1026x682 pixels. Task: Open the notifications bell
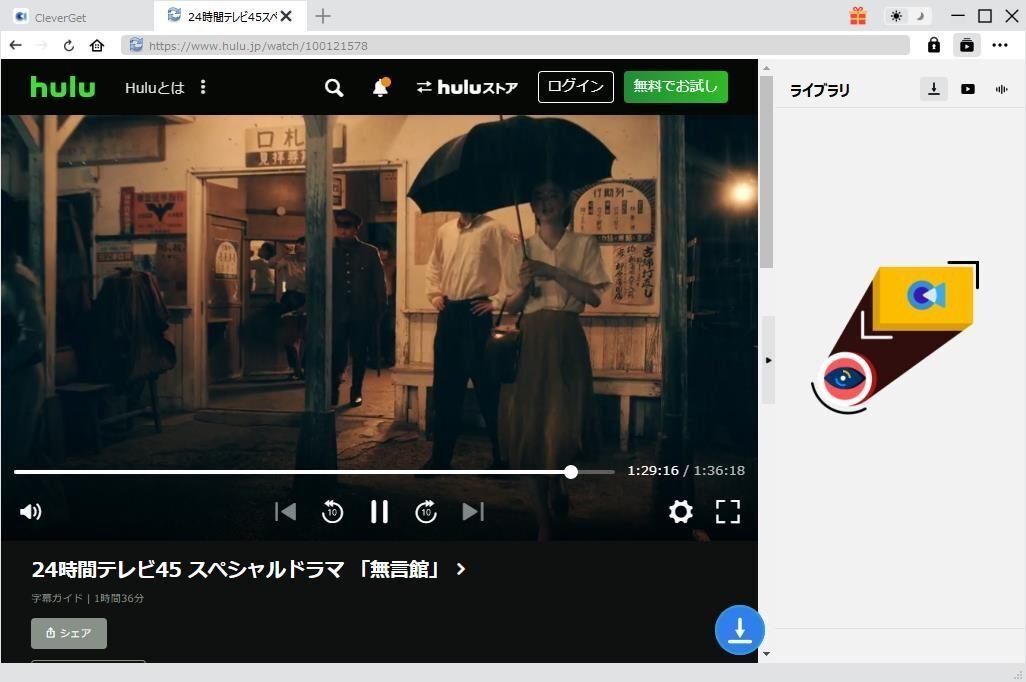(x=381, y=87)
